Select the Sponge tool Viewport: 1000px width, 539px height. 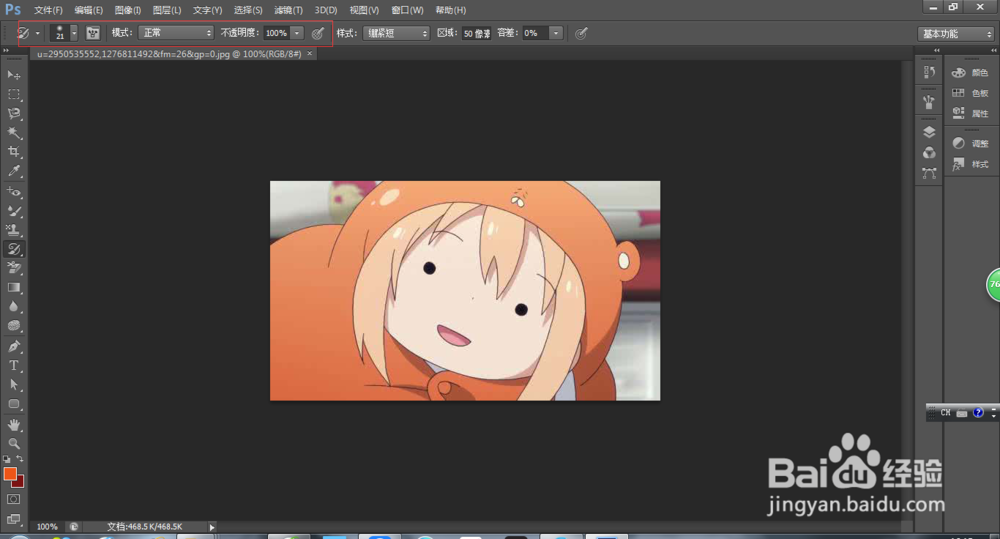point(13,326)
